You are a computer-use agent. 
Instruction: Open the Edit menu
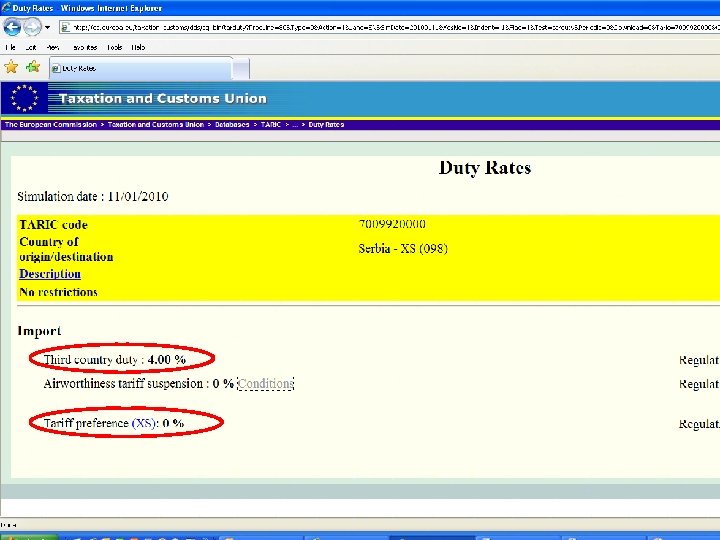pyautogui.click(x=31, y=47)
